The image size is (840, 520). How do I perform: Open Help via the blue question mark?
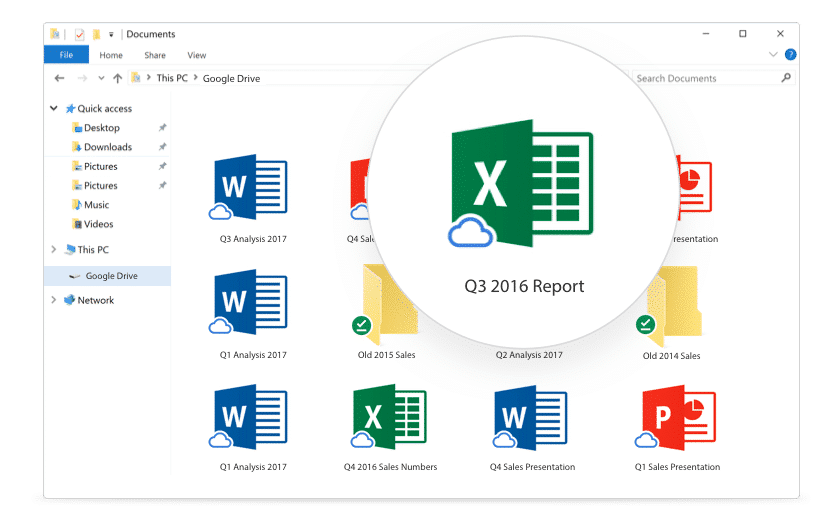tap(790, 55)
